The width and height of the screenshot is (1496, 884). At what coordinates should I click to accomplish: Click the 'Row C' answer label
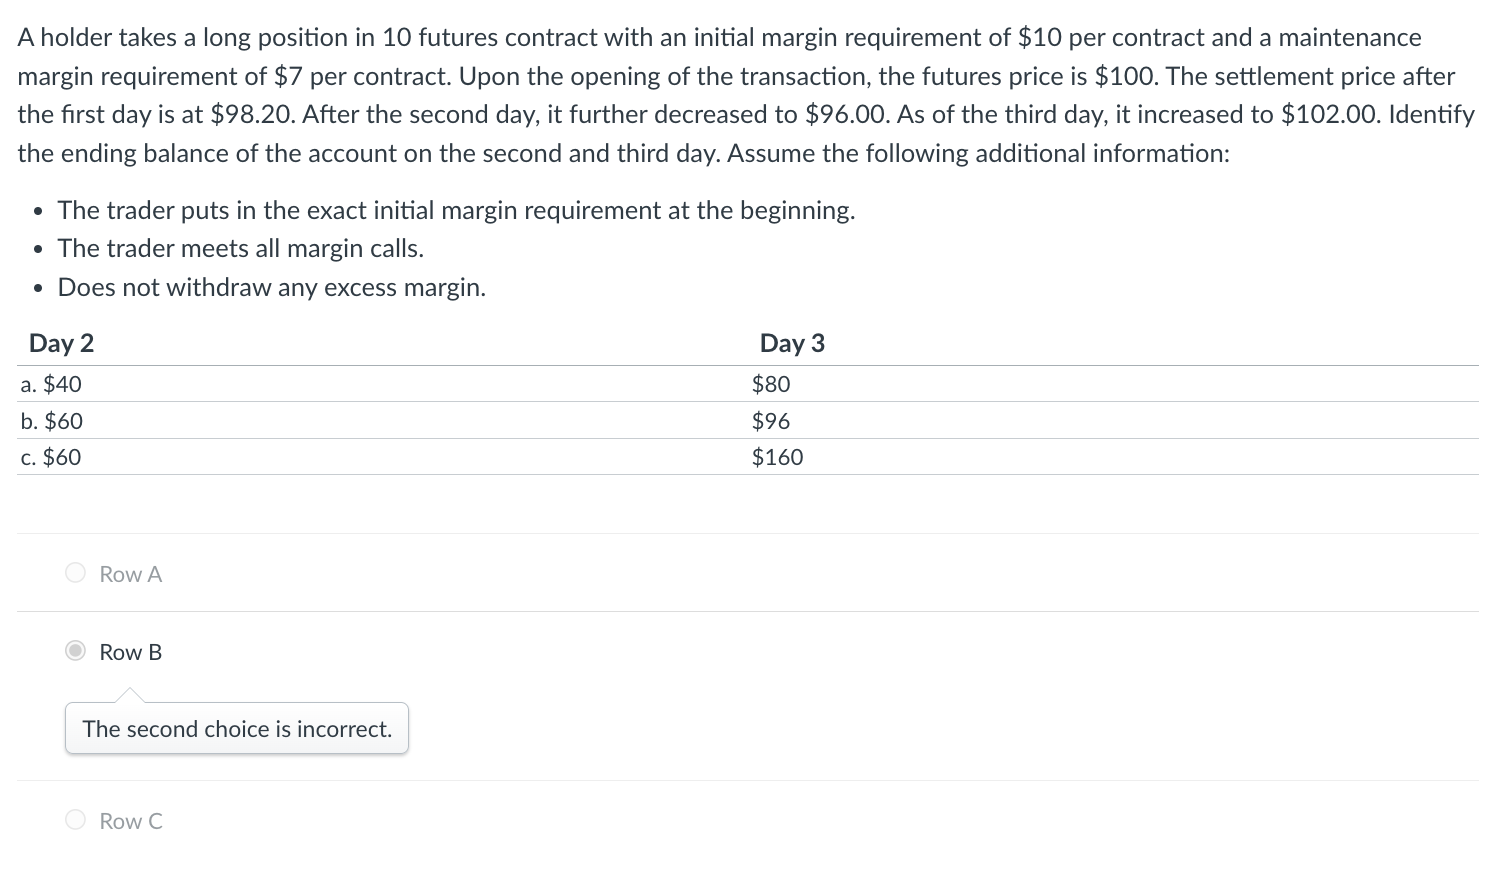click(x=131, y=821)
